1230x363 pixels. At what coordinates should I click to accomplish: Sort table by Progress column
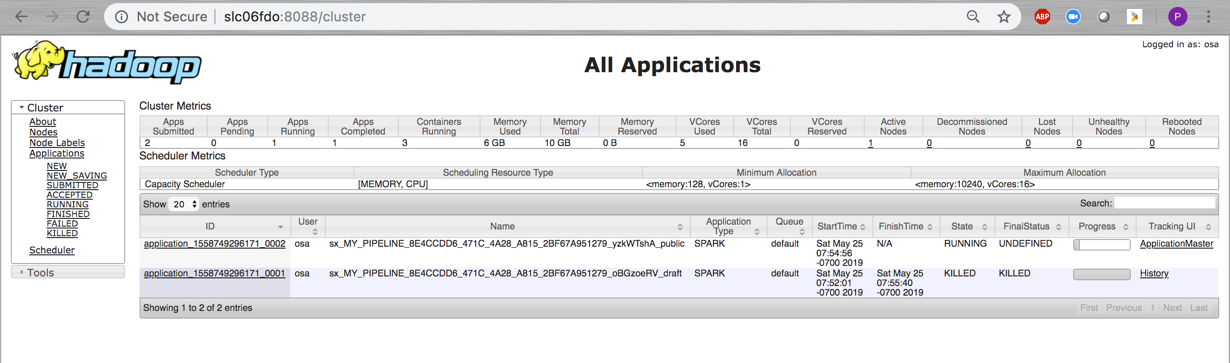point(1125,227)
